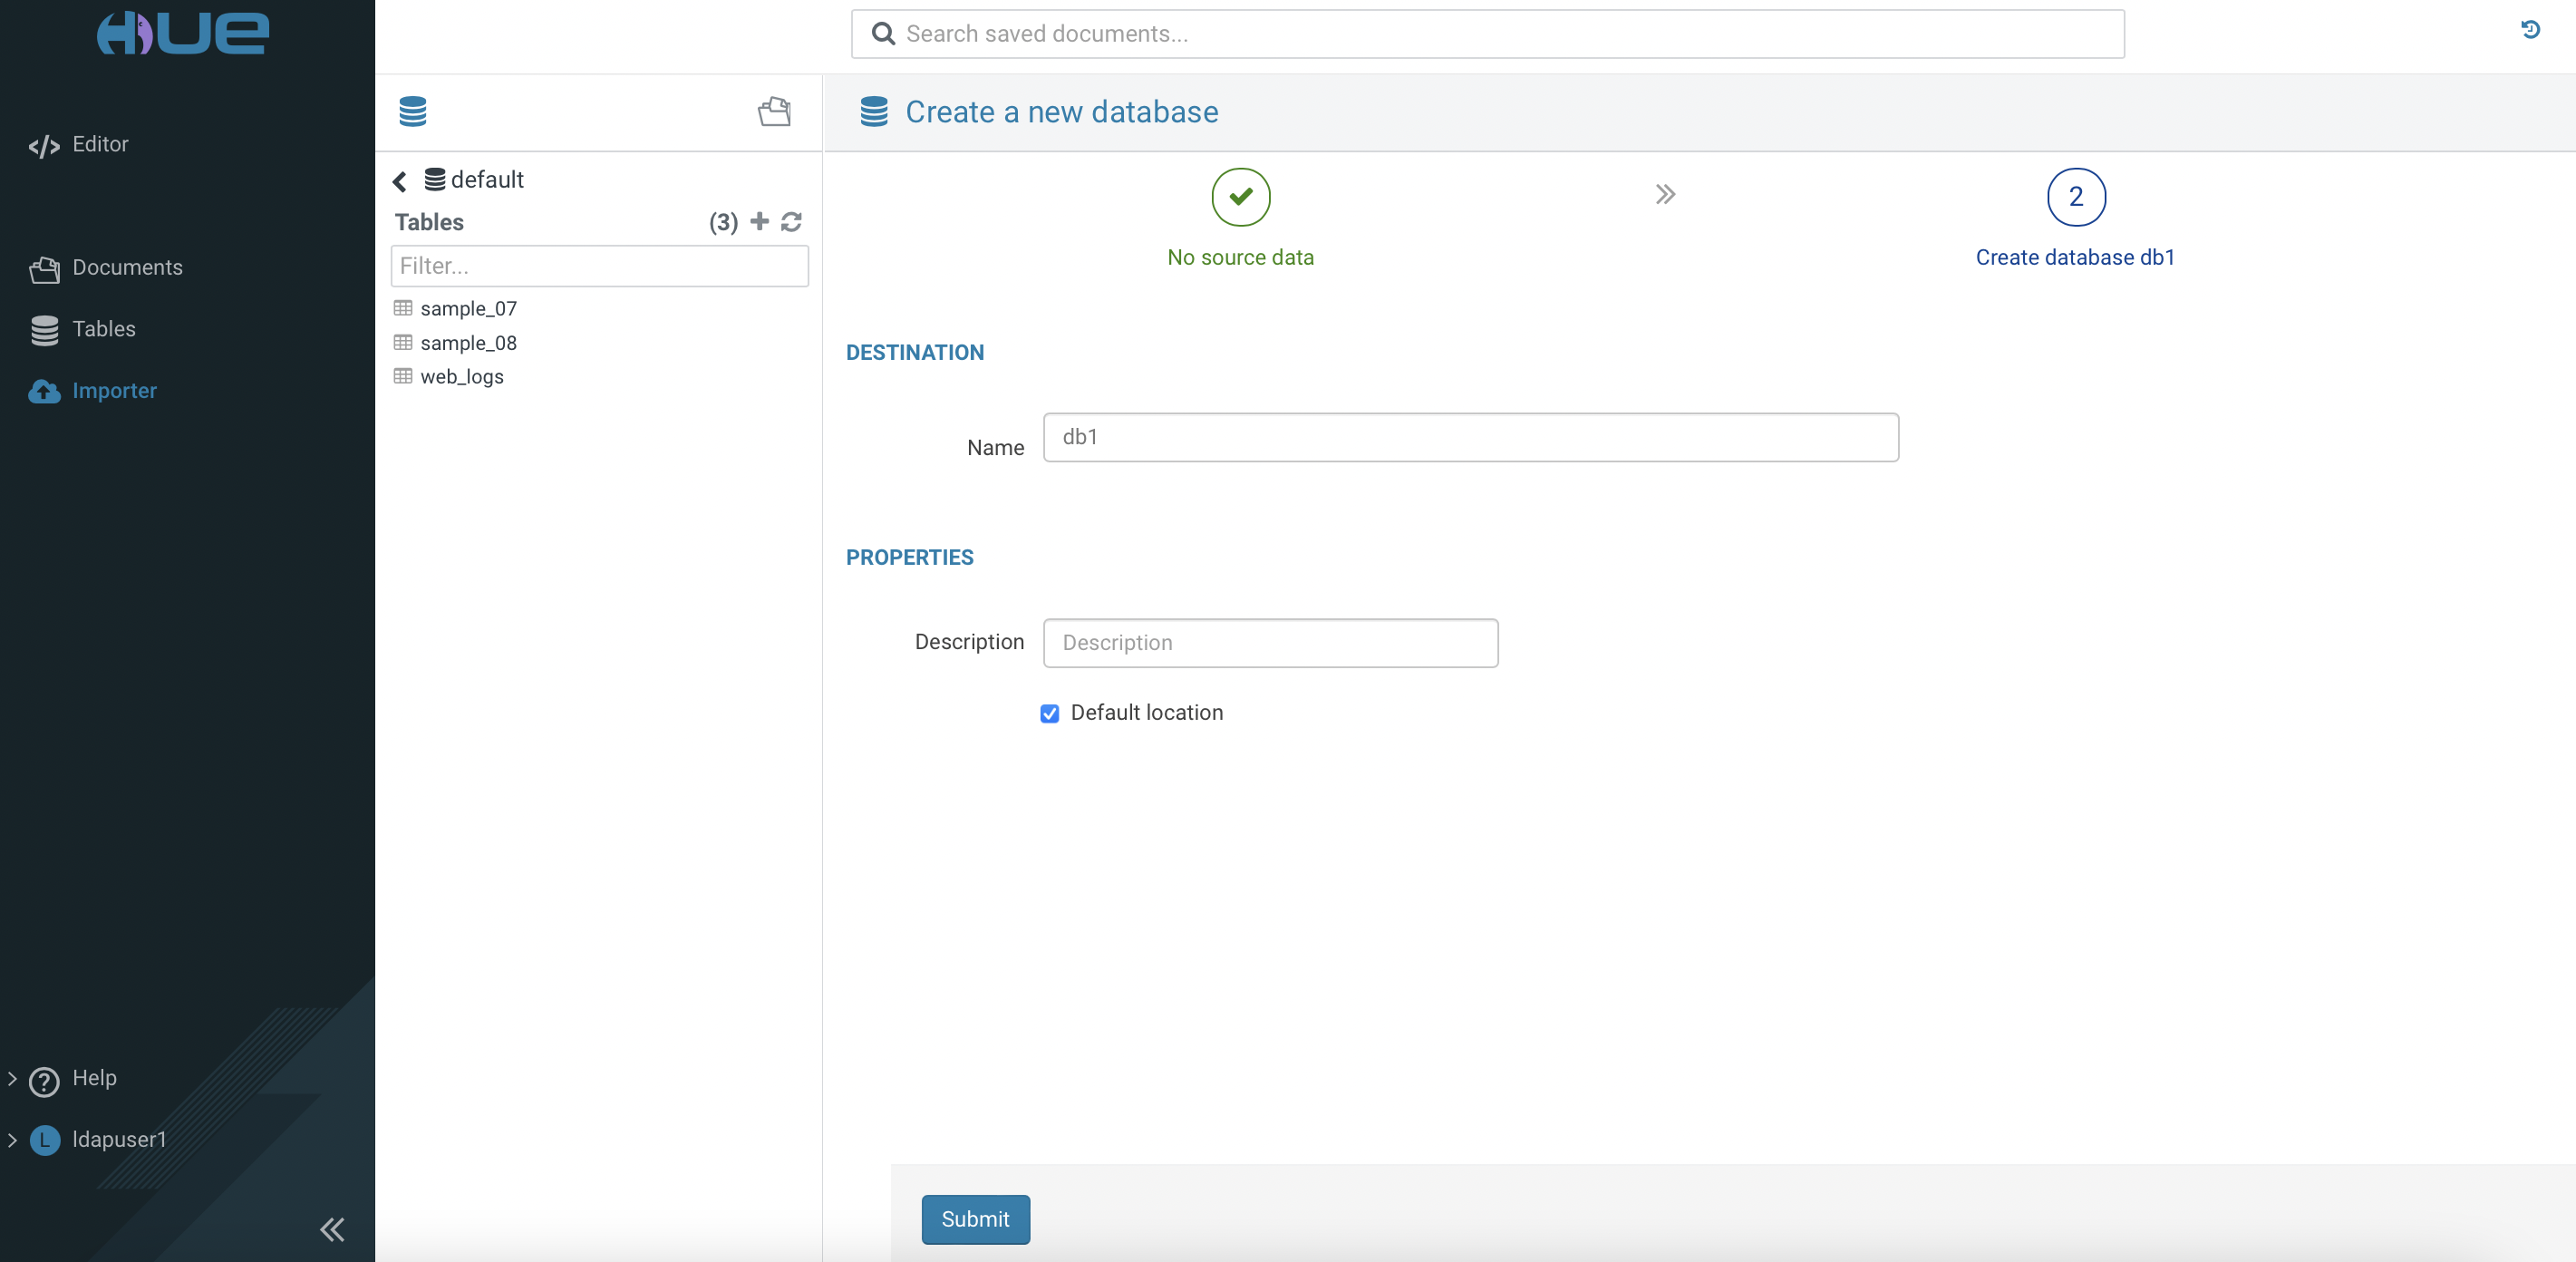Click the task history icon
The width and height of the screenshot is (2576, 1262).
click(2530, 30)
